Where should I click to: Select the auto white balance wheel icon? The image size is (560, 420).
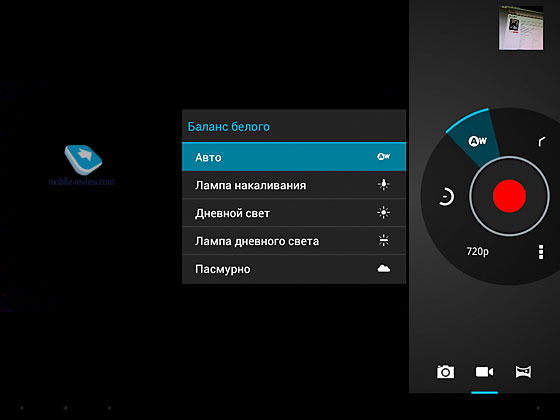pyautogui.click(x=478, y=141)
